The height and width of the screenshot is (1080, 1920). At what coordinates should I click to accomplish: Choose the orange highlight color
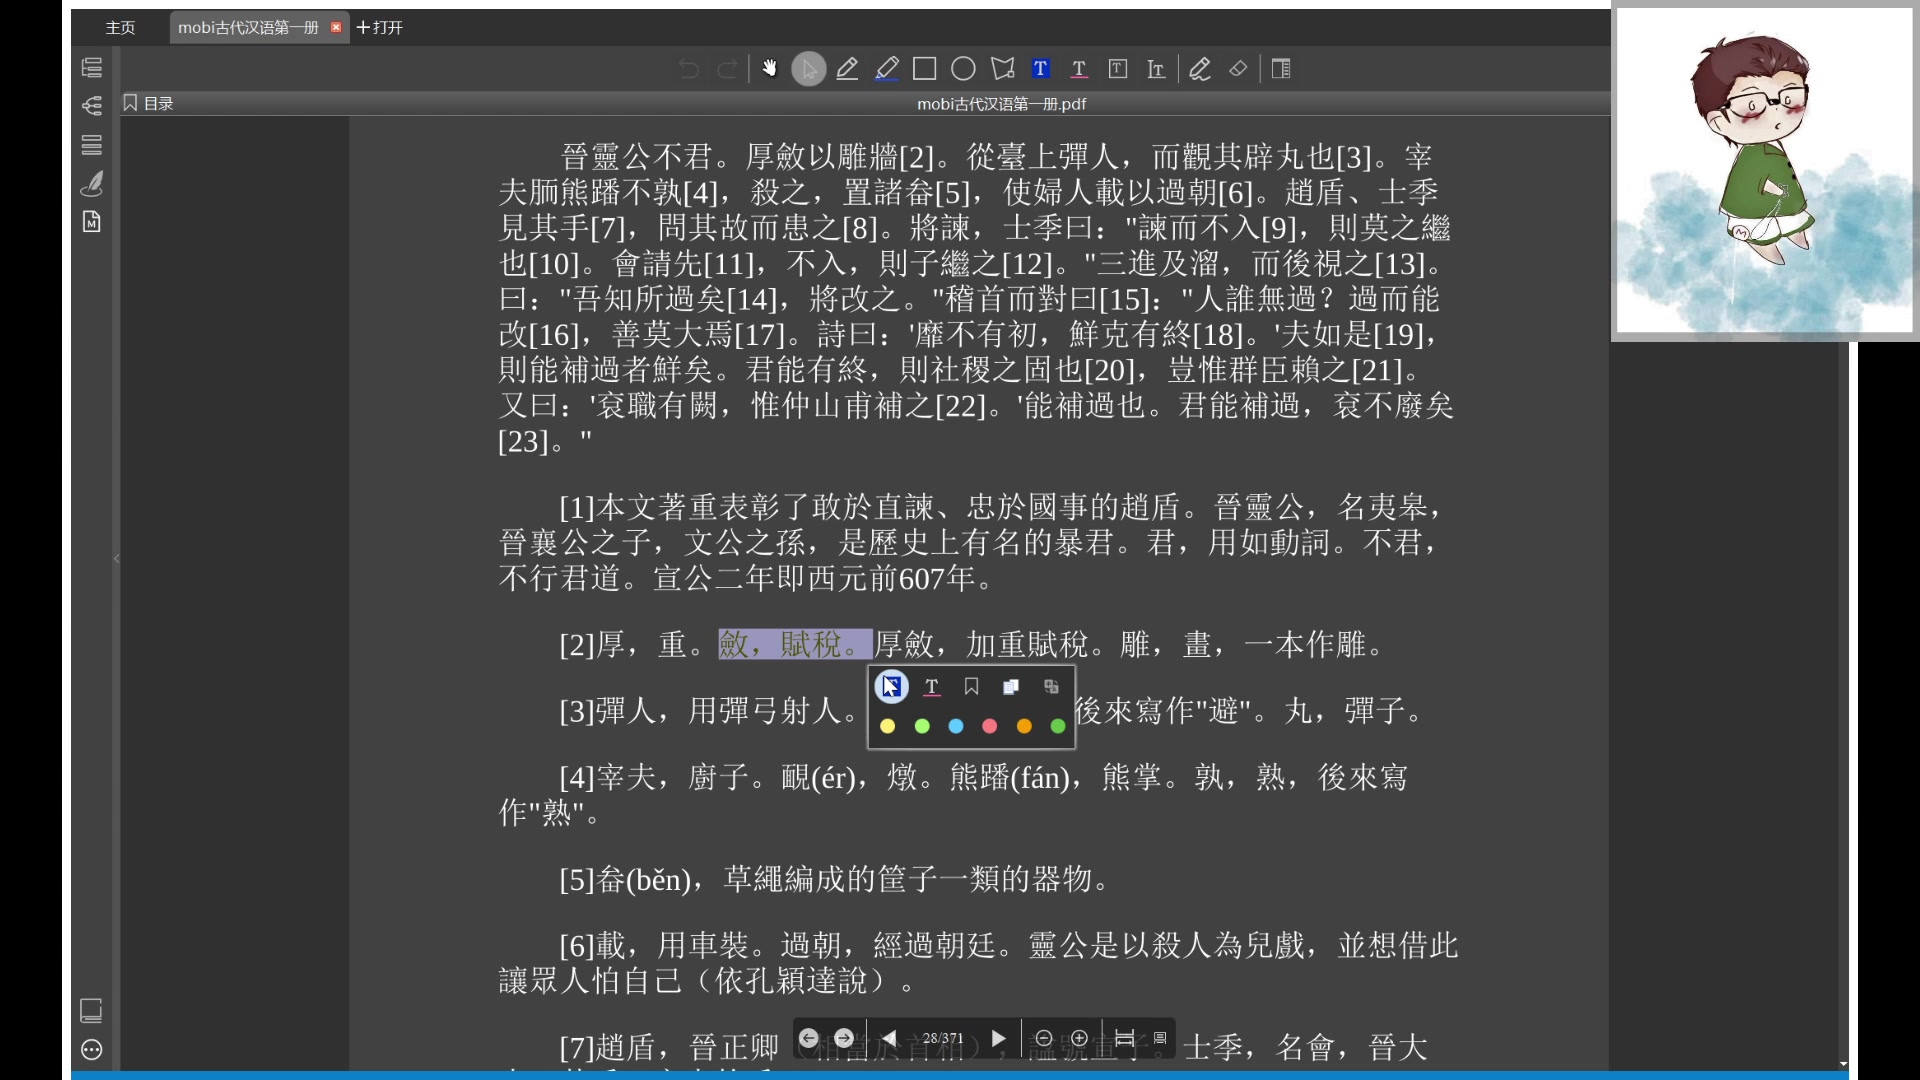1024,727
